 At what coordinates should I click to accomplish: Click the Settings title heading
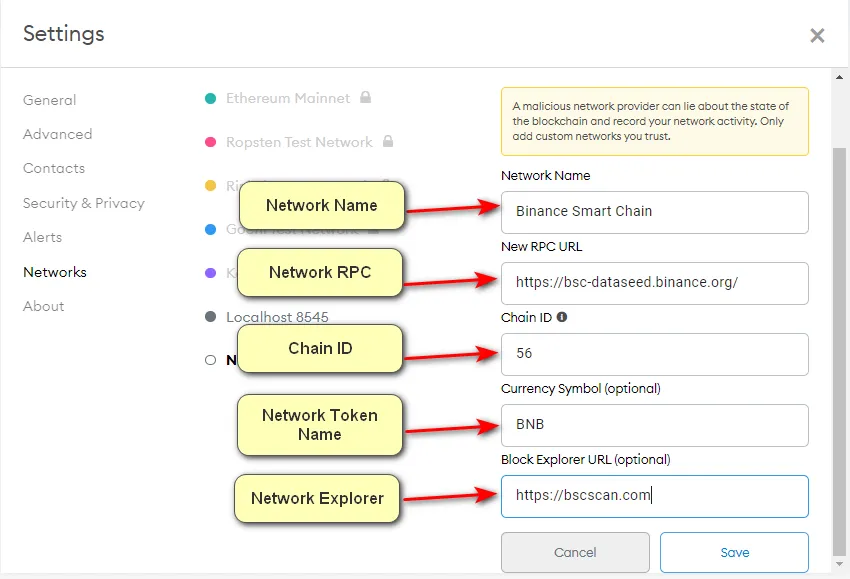(63, 34)
